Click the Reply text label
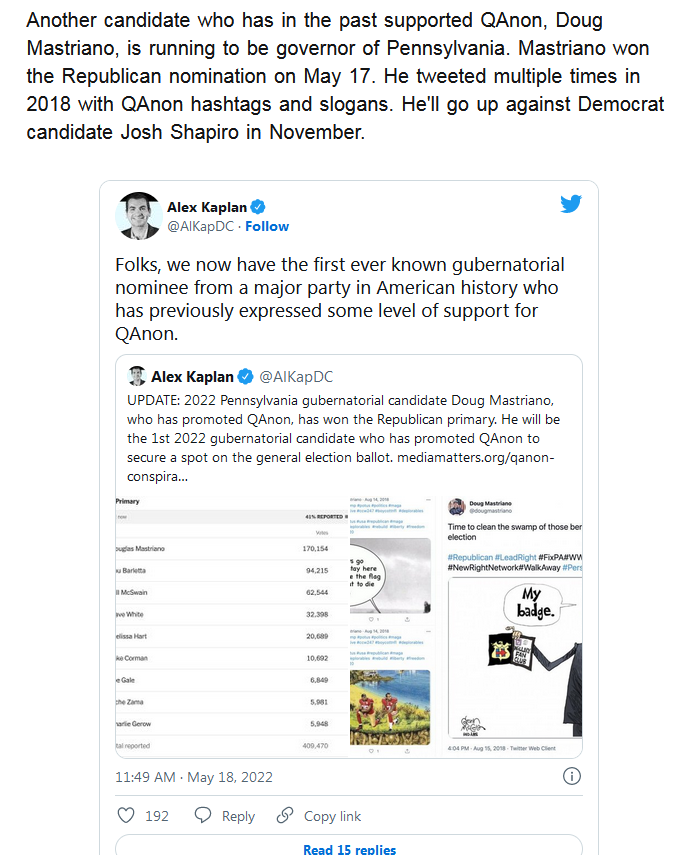The height and width of the screenshot is (855, 695). point(238,816)
